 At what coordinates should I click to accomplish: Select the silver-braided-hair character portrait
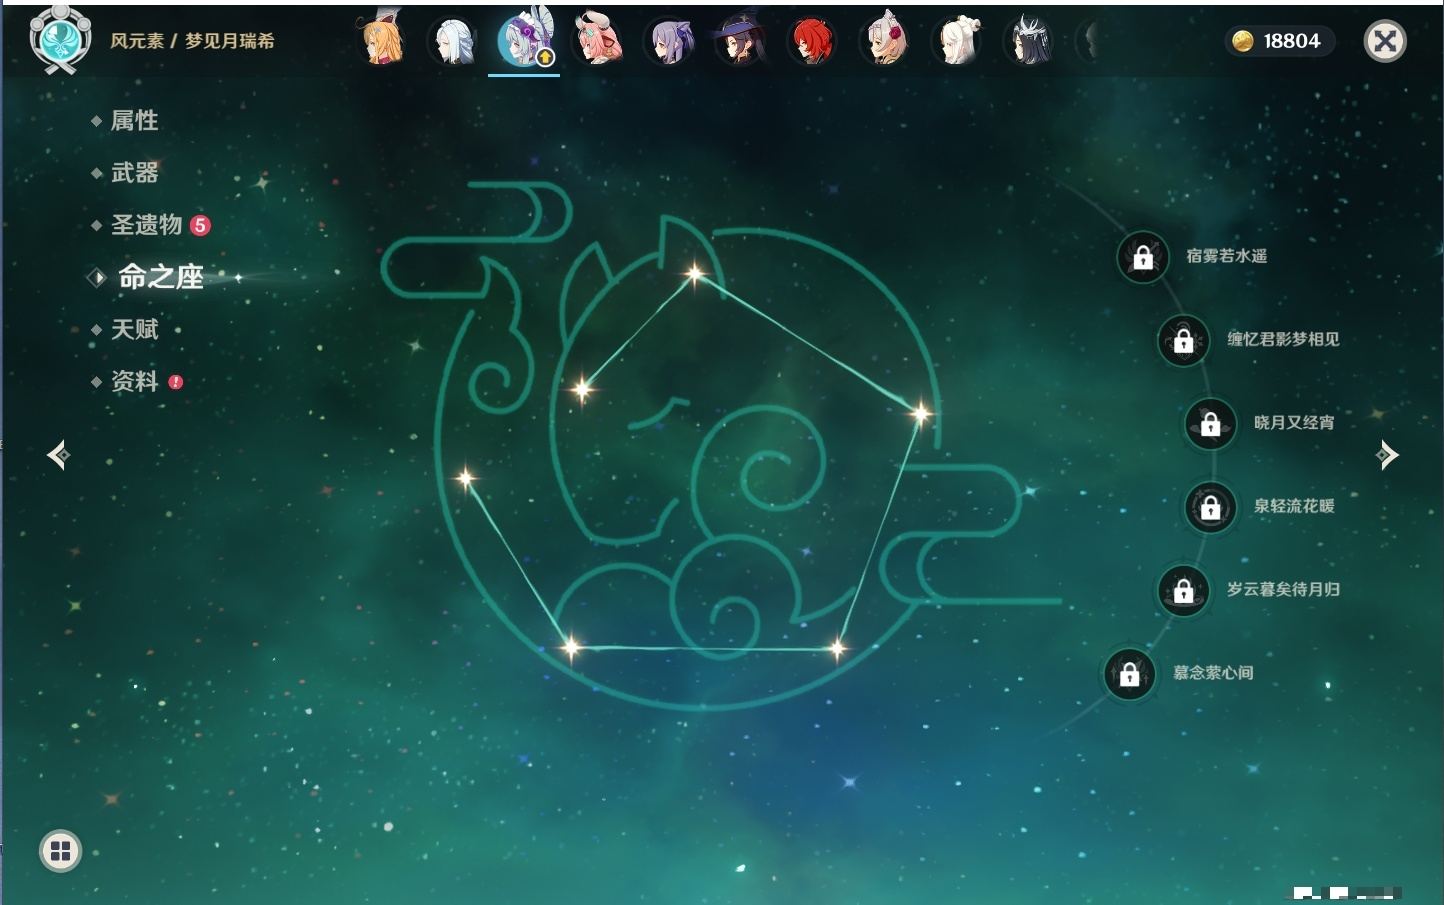point(454,41)
